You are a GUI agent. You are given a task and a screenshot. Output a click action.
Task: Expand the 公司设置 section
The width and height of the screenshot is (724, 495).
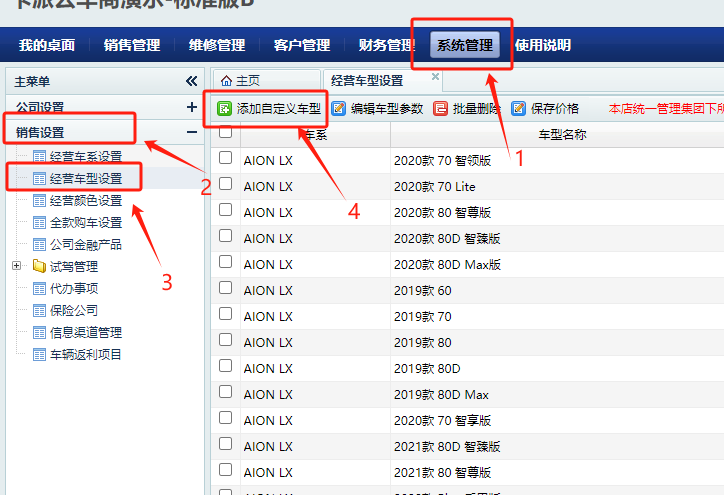pyautogui.click(x=191, y=107)
